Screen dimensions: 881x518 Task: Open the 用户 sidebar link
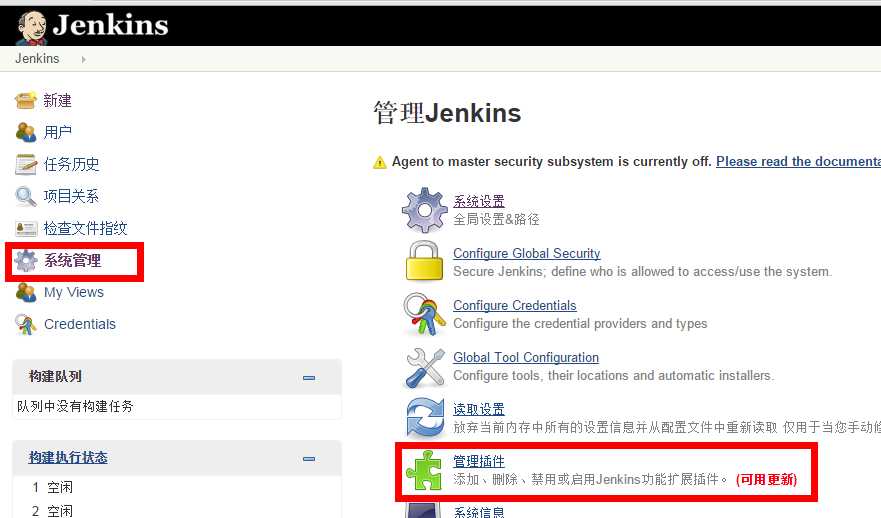(x=57, y=133)
